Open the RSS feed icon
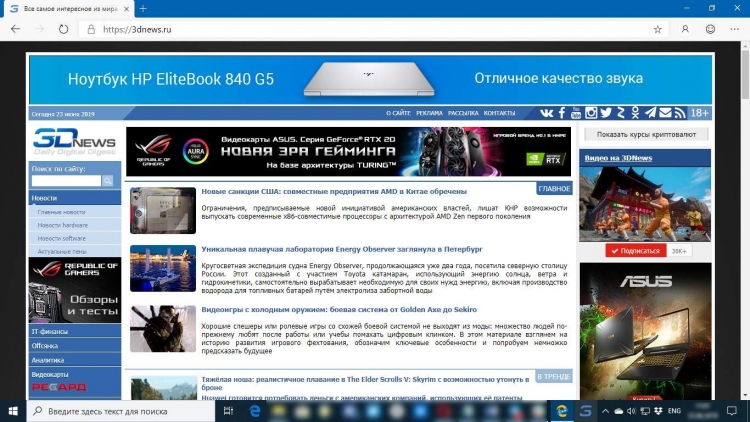The width and height of the screenshot is (750, 422). (x=680, y=113)
